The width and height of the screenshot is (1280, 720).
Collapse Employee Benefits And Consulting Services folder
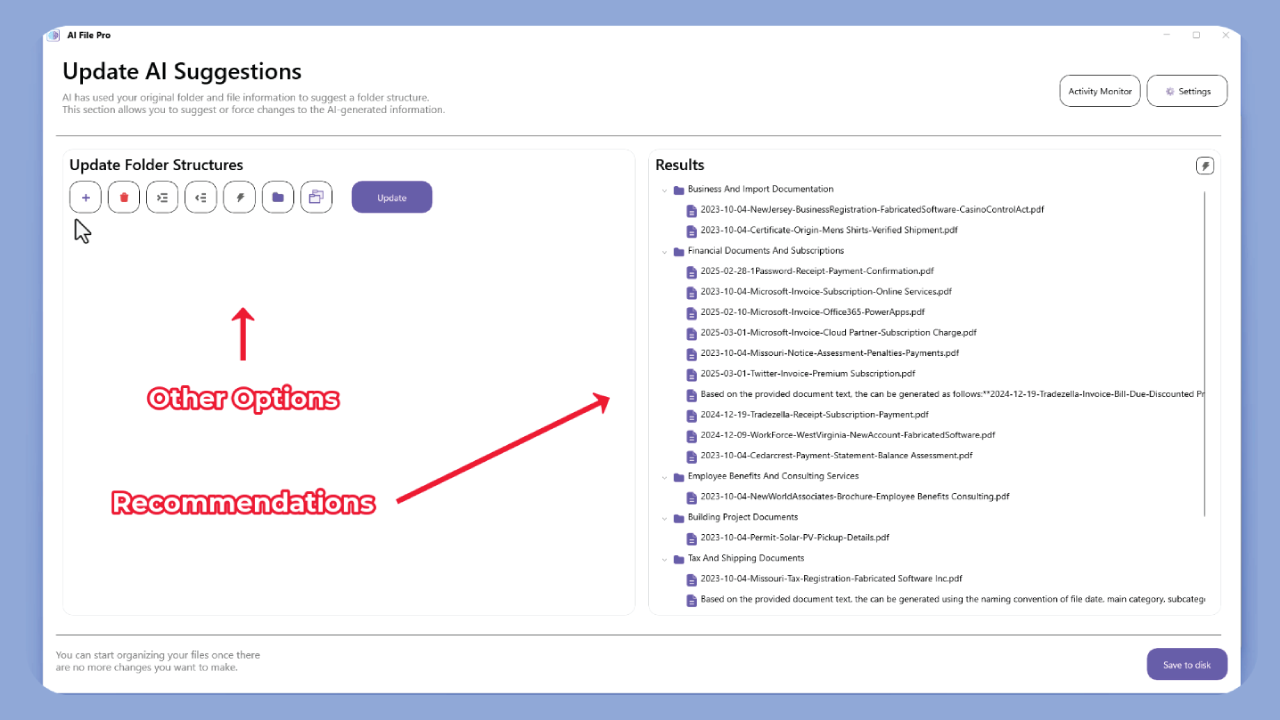[x=663, y=477]
